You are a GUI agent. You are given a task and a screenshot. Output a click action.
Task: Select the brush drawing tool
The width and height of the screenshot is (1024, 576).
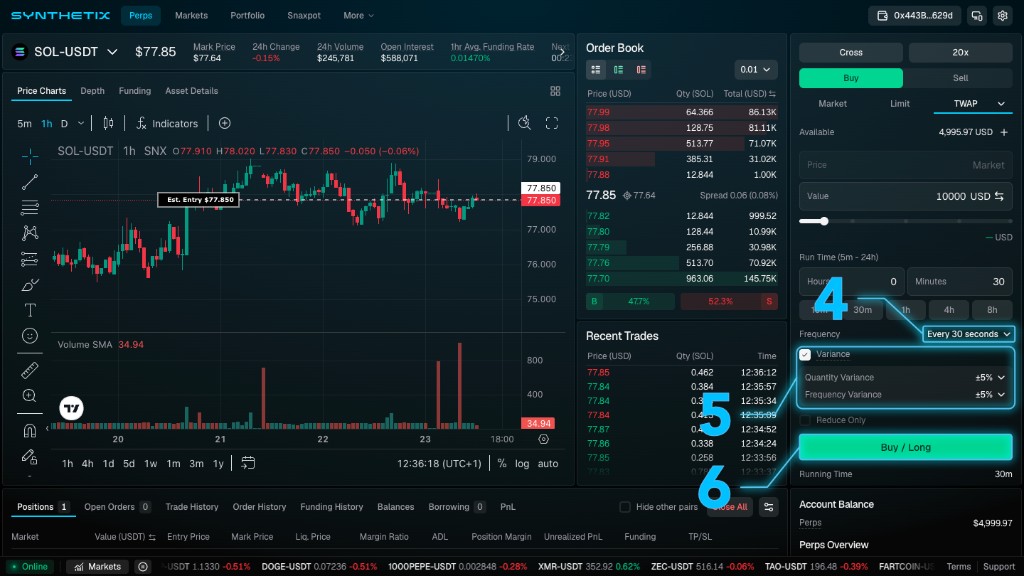[x=29, y=285]
